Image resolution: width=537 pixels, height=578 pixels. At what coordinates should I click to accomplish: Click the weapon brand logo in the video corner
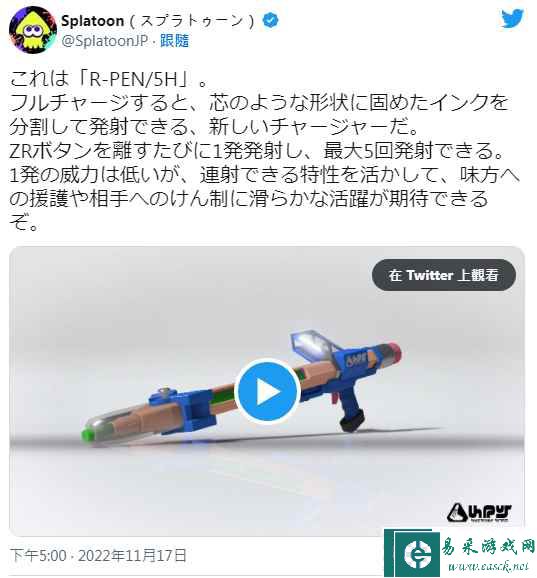479,512
